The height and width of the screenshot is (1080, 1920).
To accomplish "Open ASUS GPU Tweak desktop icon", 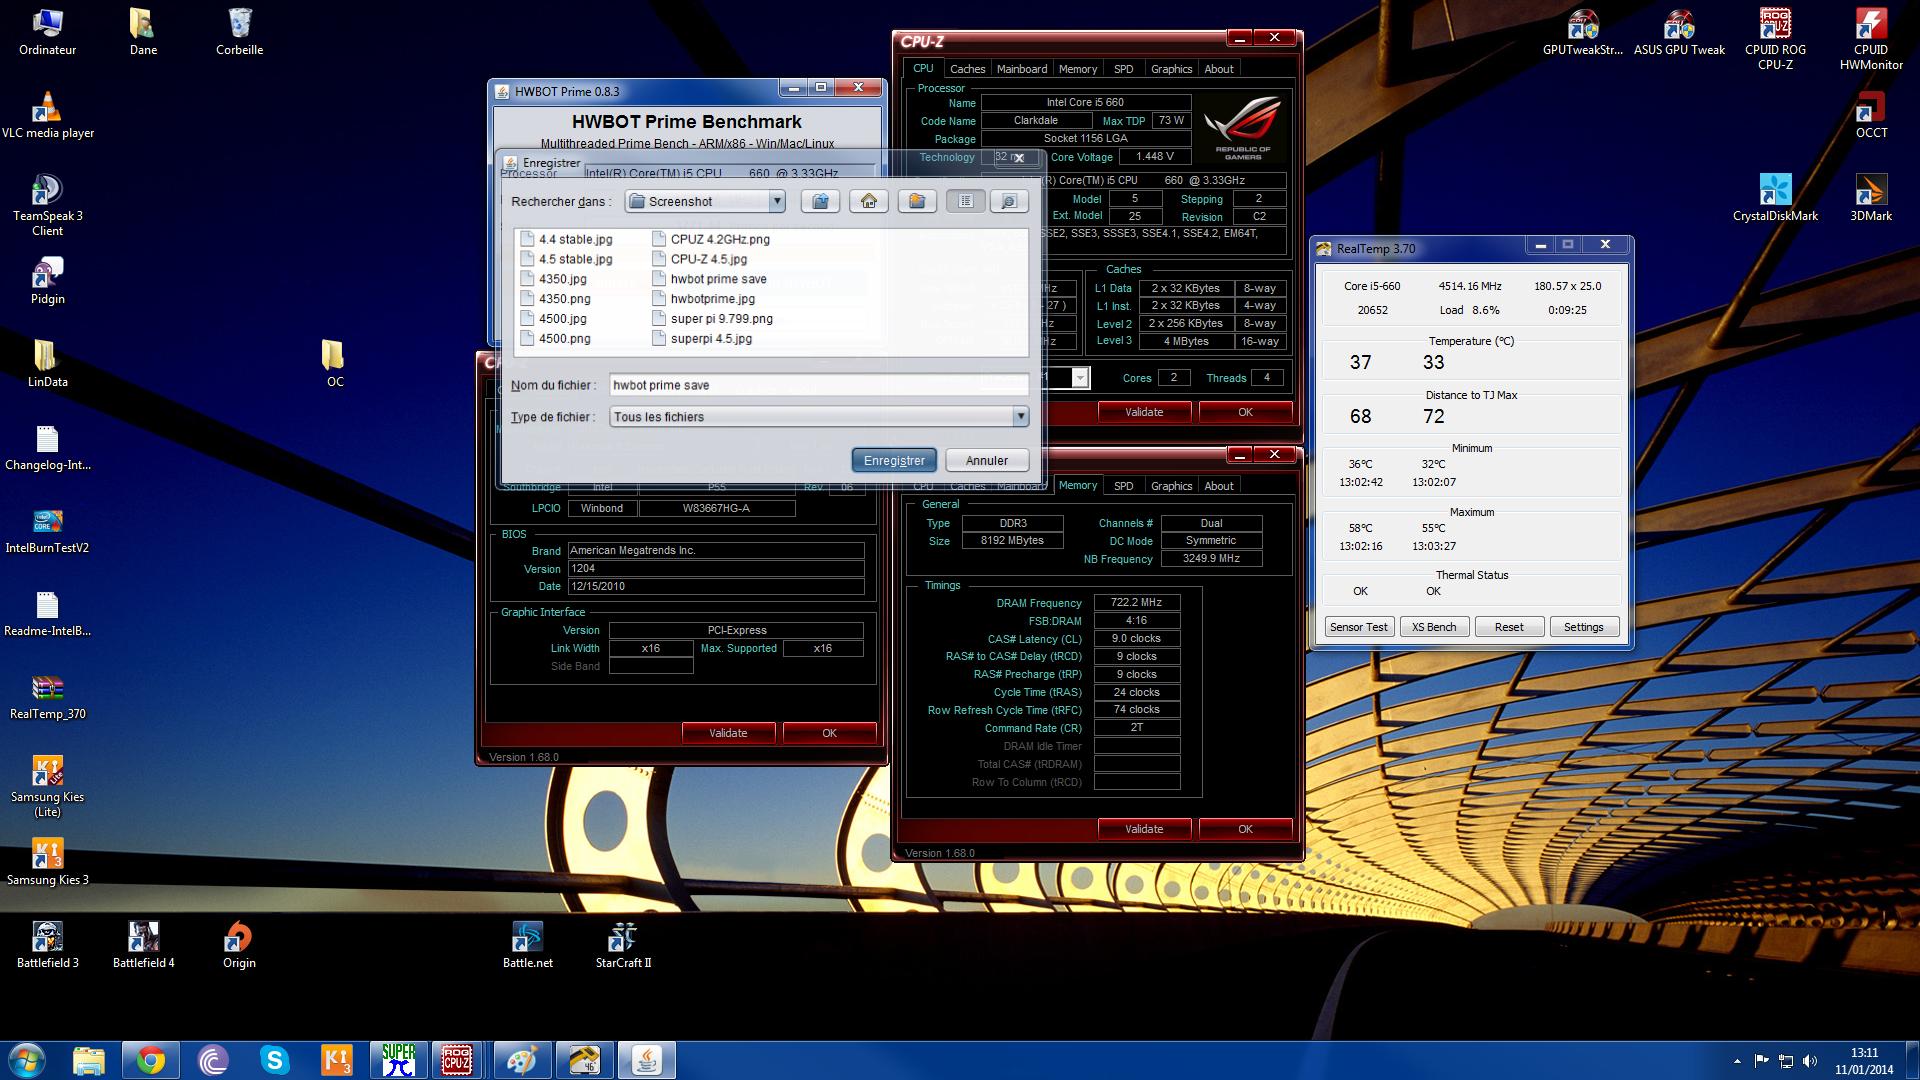I will pos(1680,32).
